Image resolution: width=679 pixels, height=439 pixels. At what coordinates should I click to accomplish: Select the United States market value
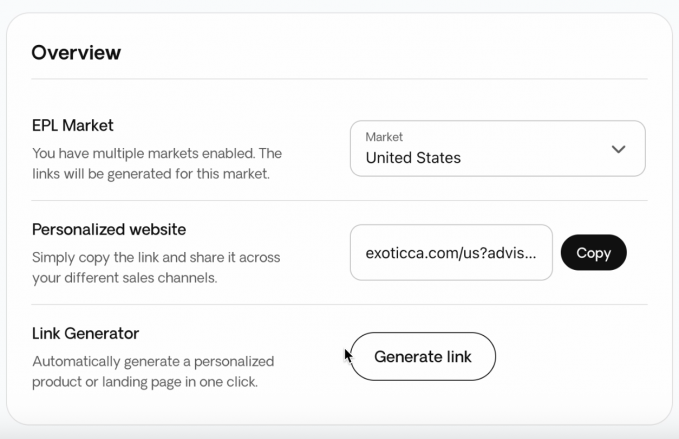click(413, 158)
